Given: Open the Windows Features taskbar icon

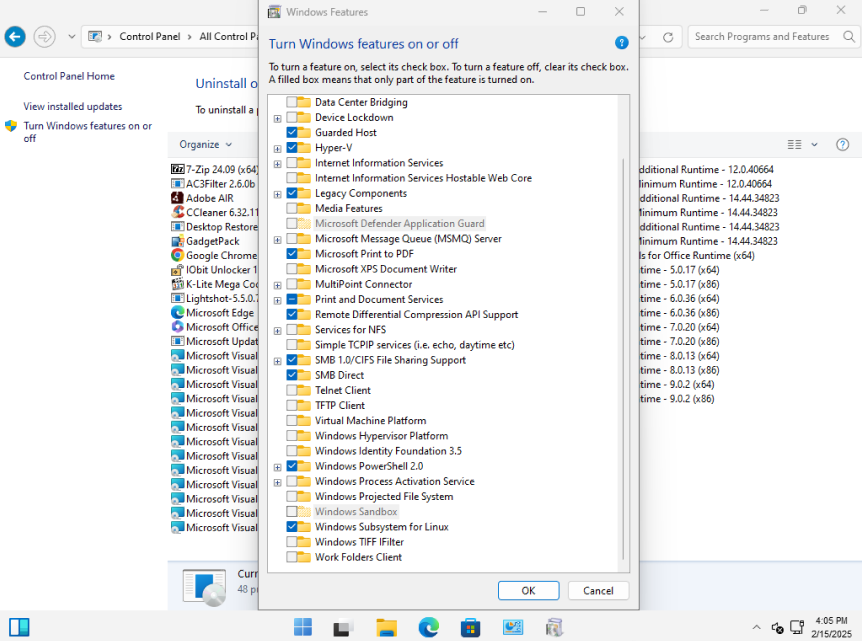Looking at the screenshot, I should click(554, 627).
